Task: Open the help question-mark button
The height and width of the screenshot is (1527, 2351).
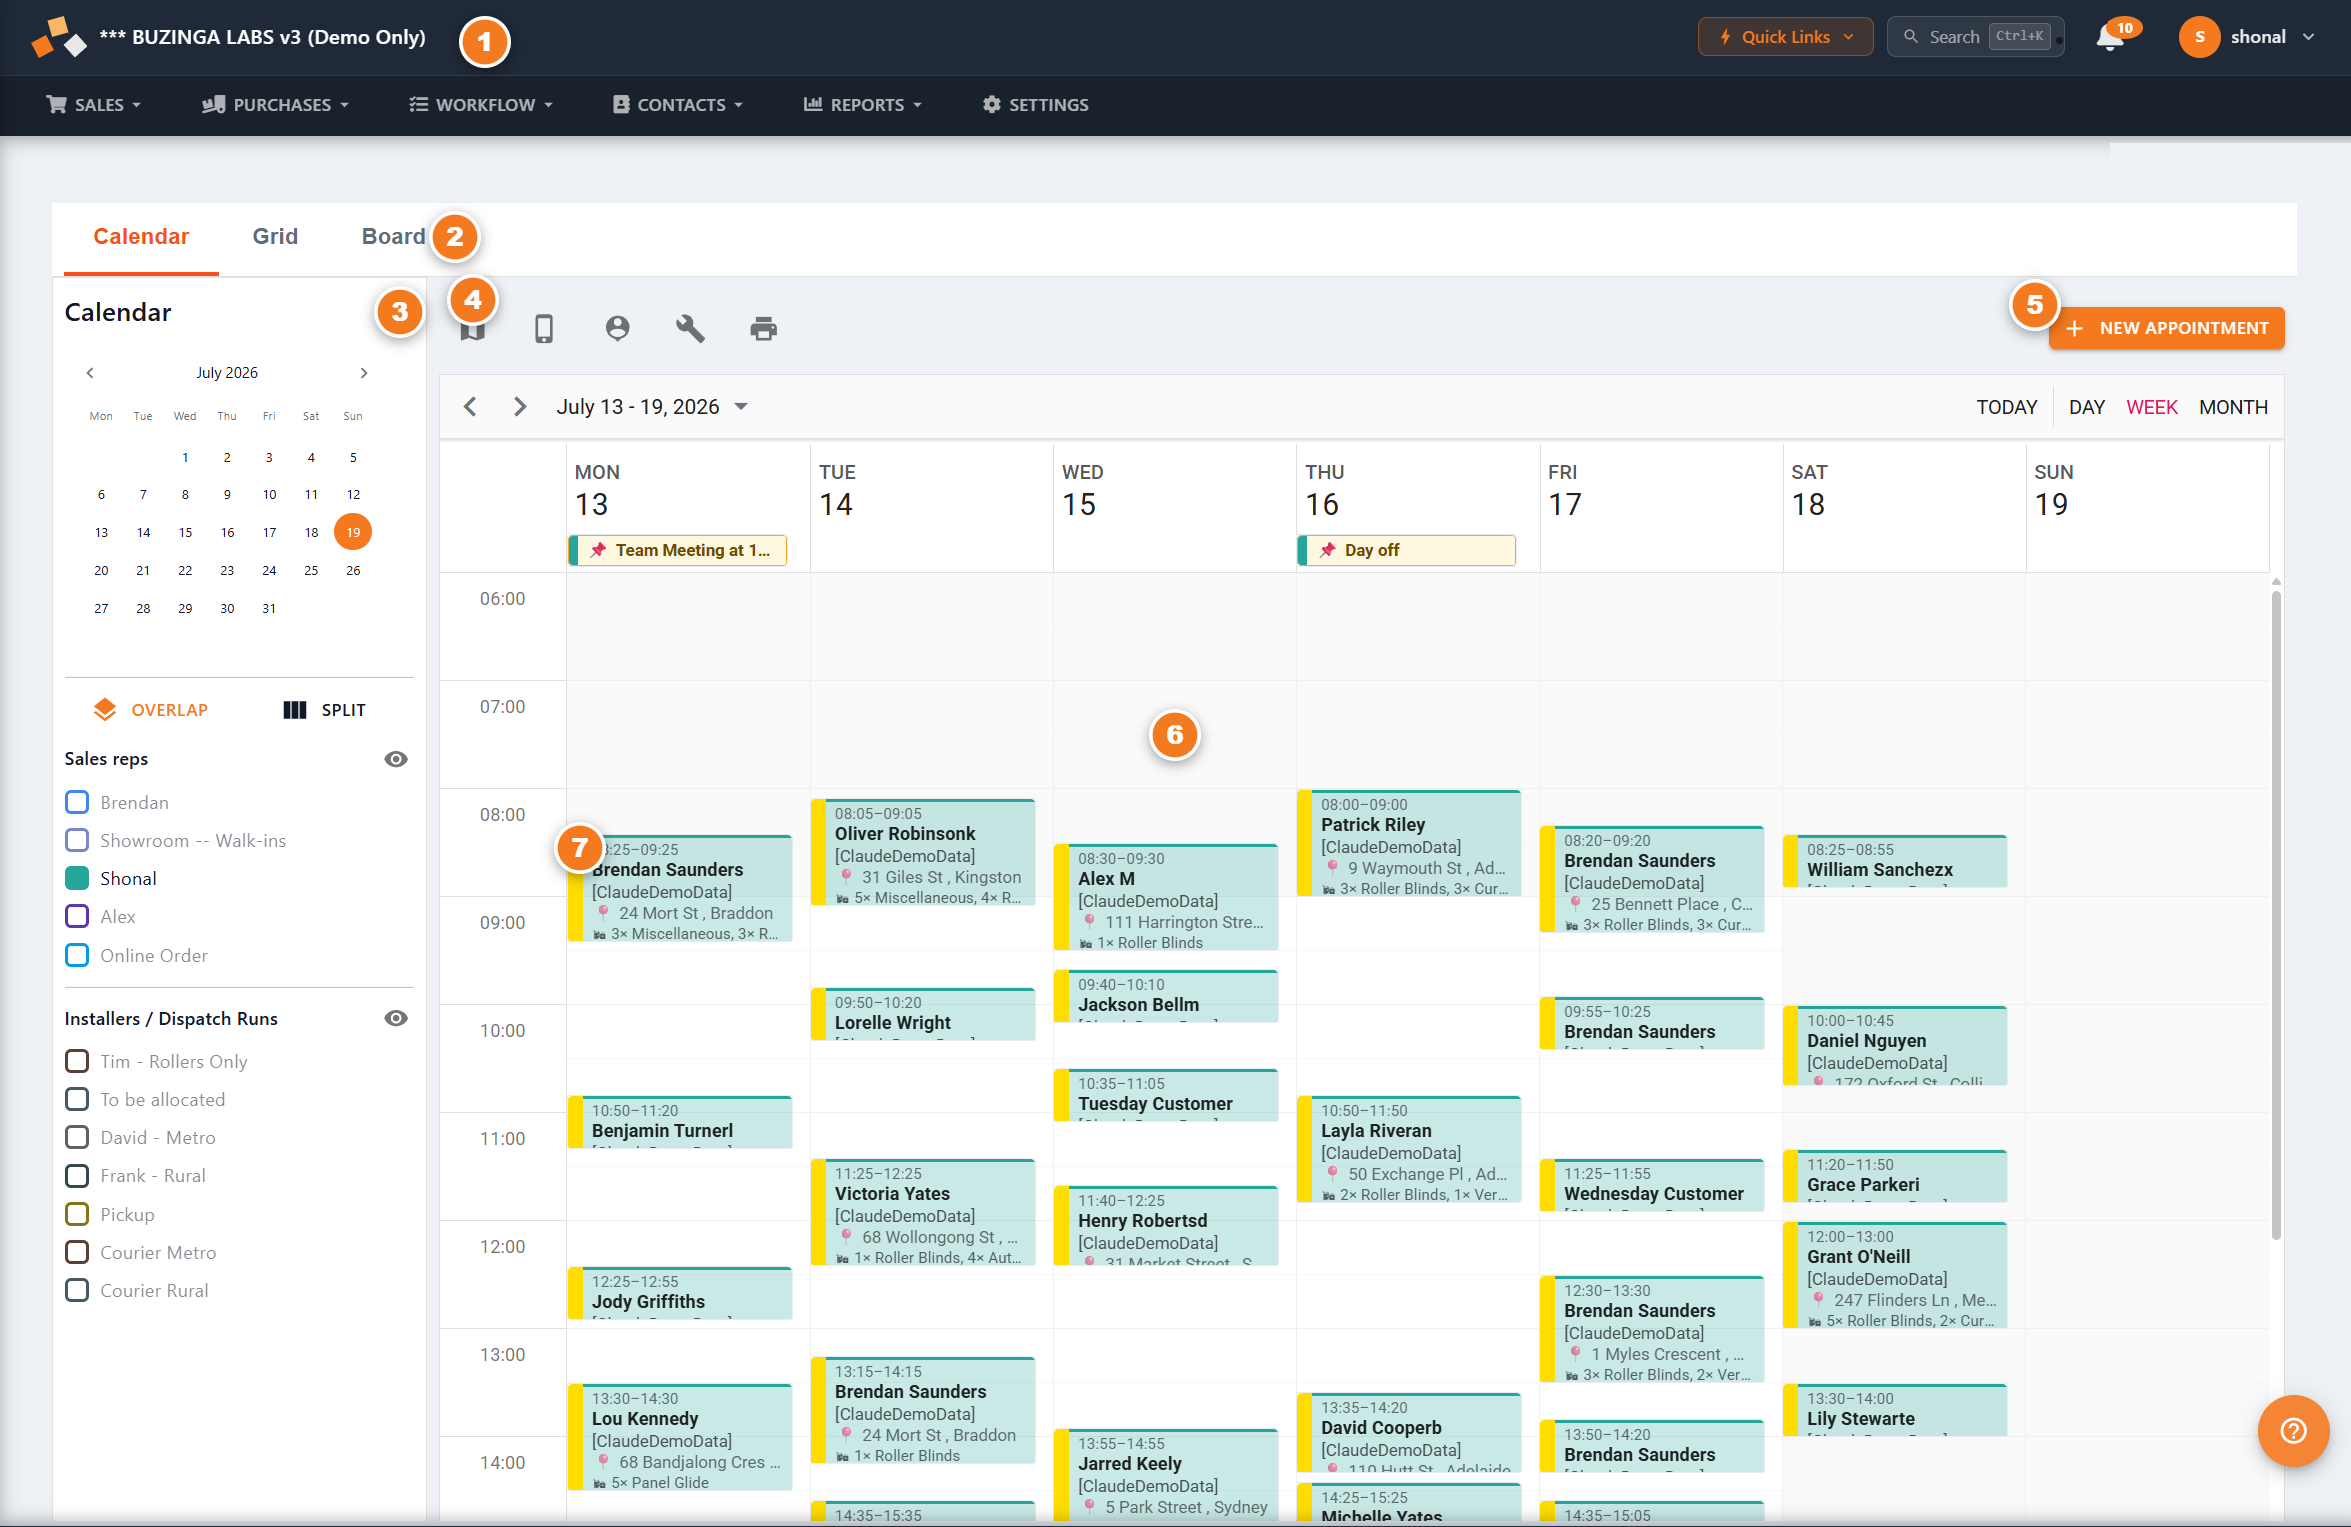Action: pyautogui.click(x=2293, y=1431)
